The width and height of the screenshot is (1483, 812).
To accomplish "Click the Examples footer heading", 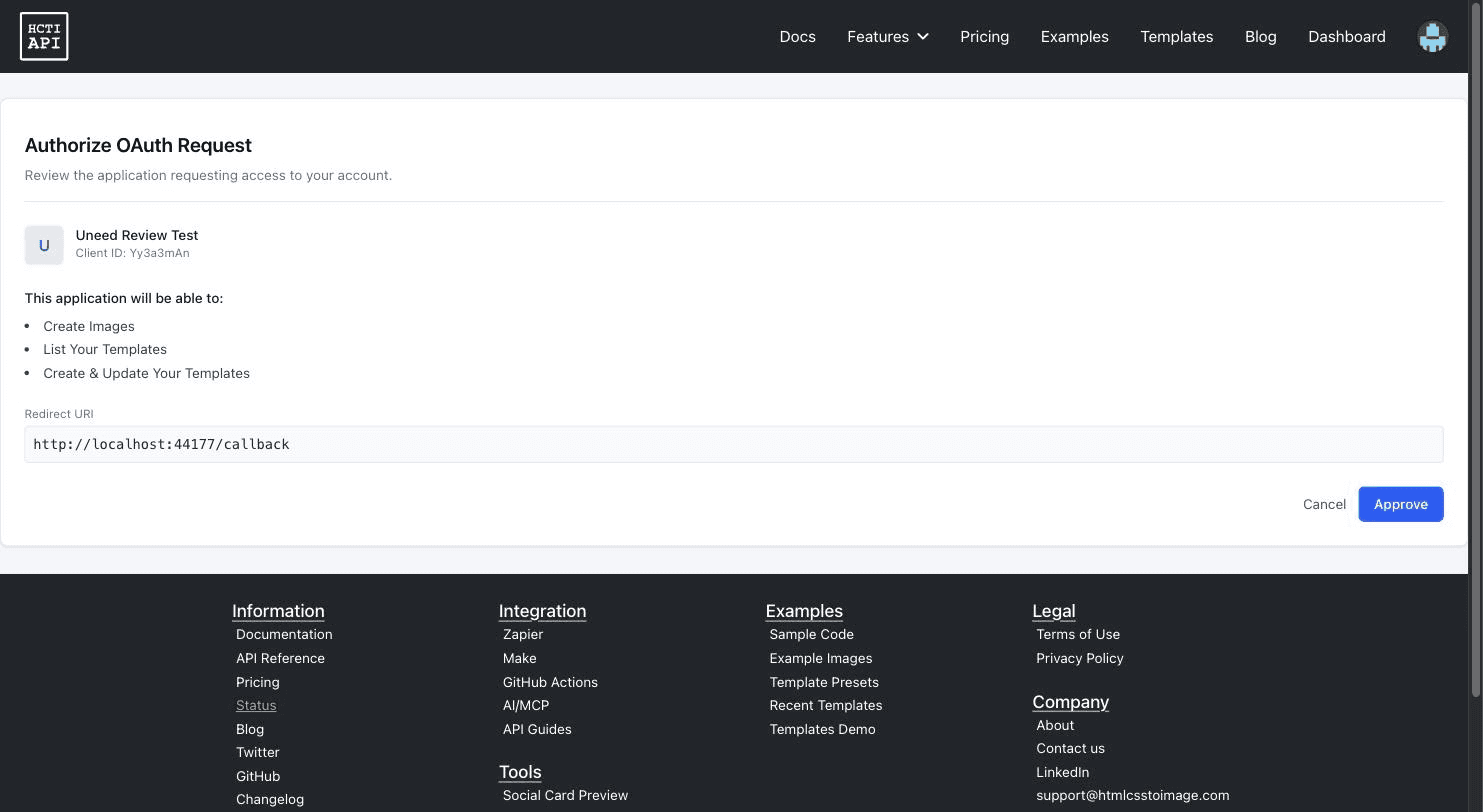I will [x=804, y=611].
